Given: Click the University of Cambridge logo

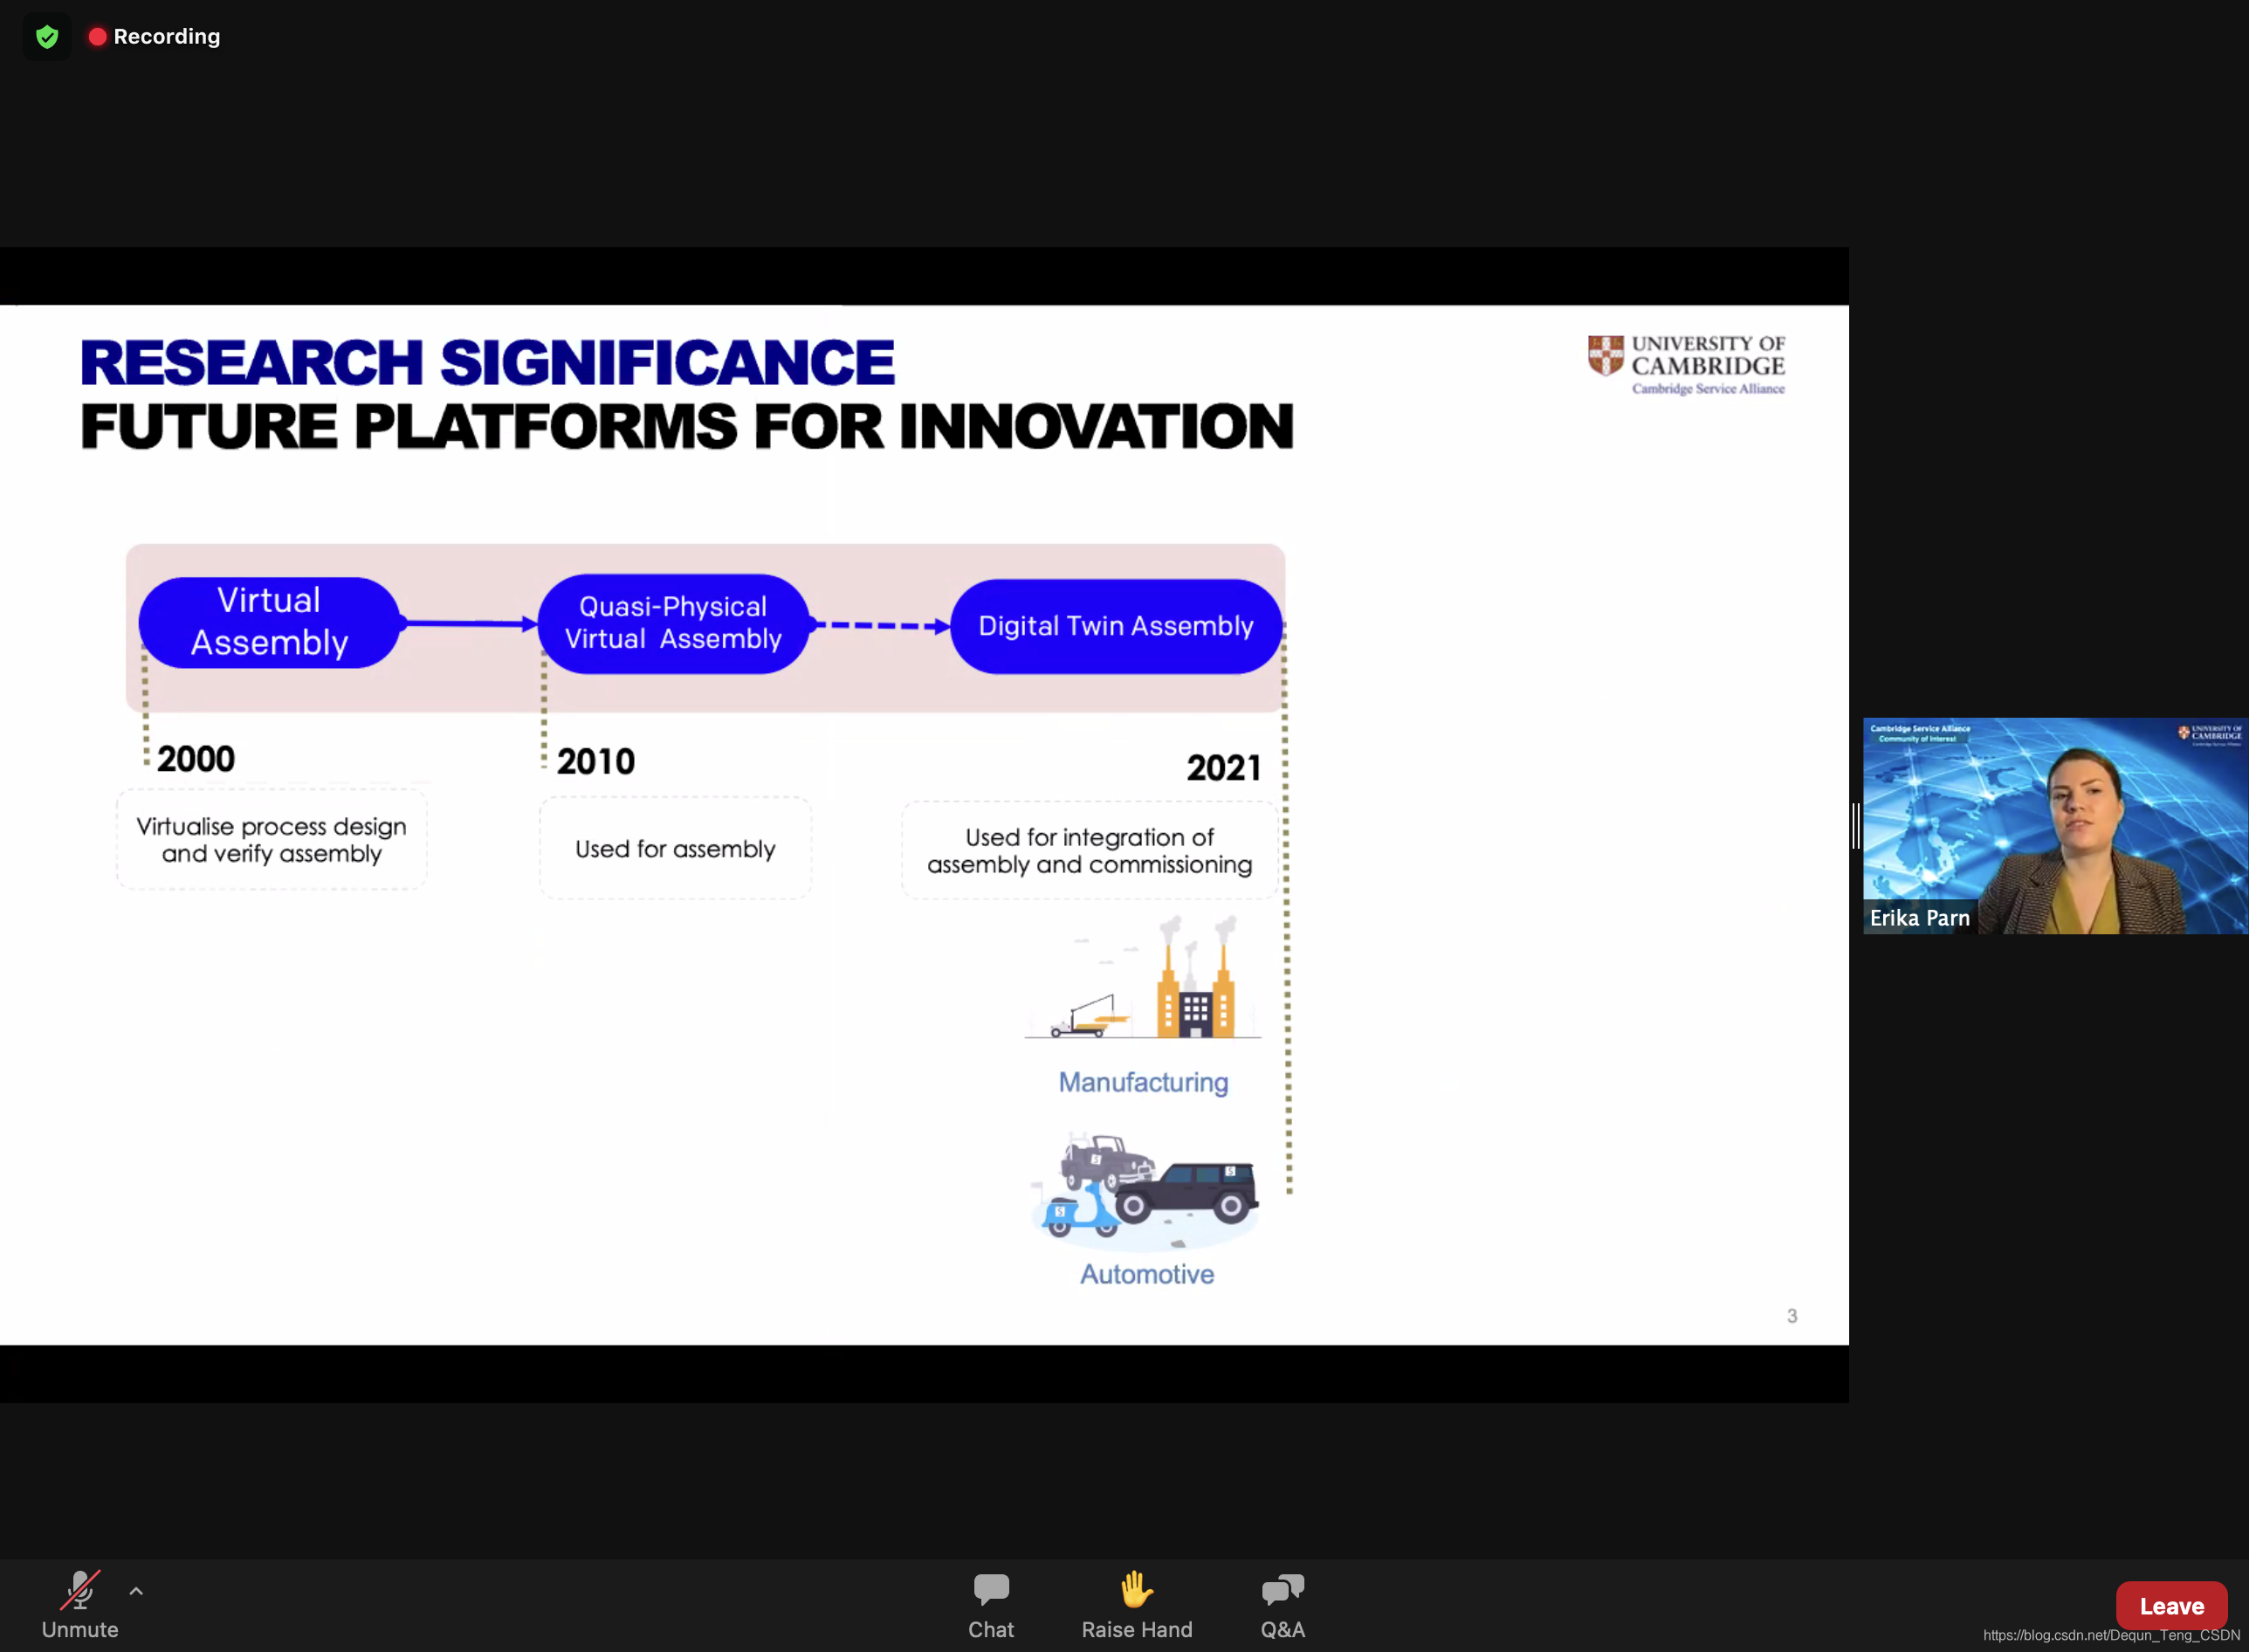Looking at the screenshot, I should [x=1686, y=365].
